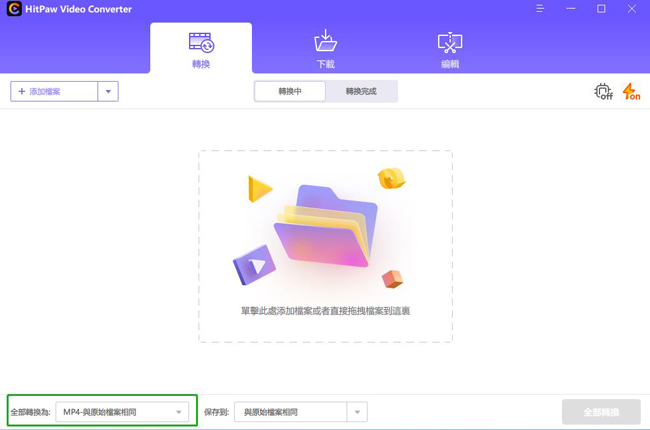This screenshot has height=430, width=650.
Task: Toggle the hardware acceleration chip icon
Action: (x=603, y=92)
